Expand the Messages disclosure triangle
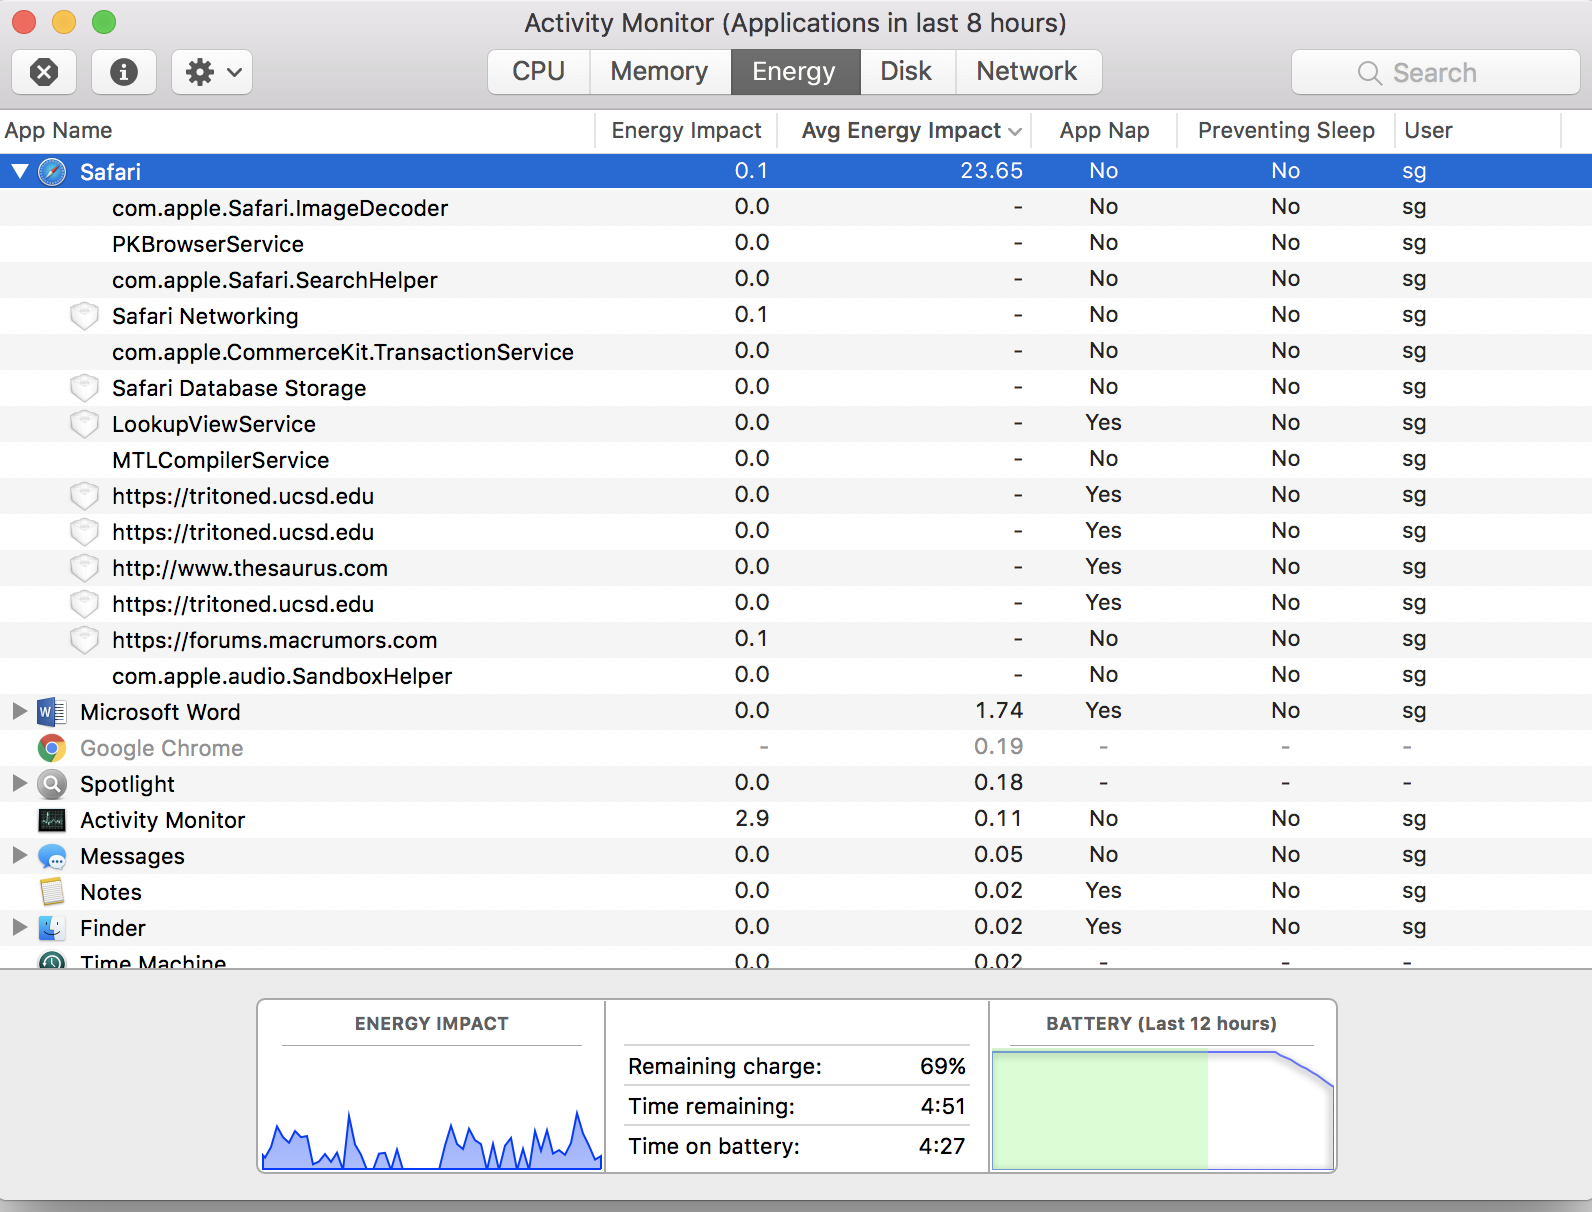Image resolution: width=1592 pixels, height=1212 pixels. [x=19, y=855]
